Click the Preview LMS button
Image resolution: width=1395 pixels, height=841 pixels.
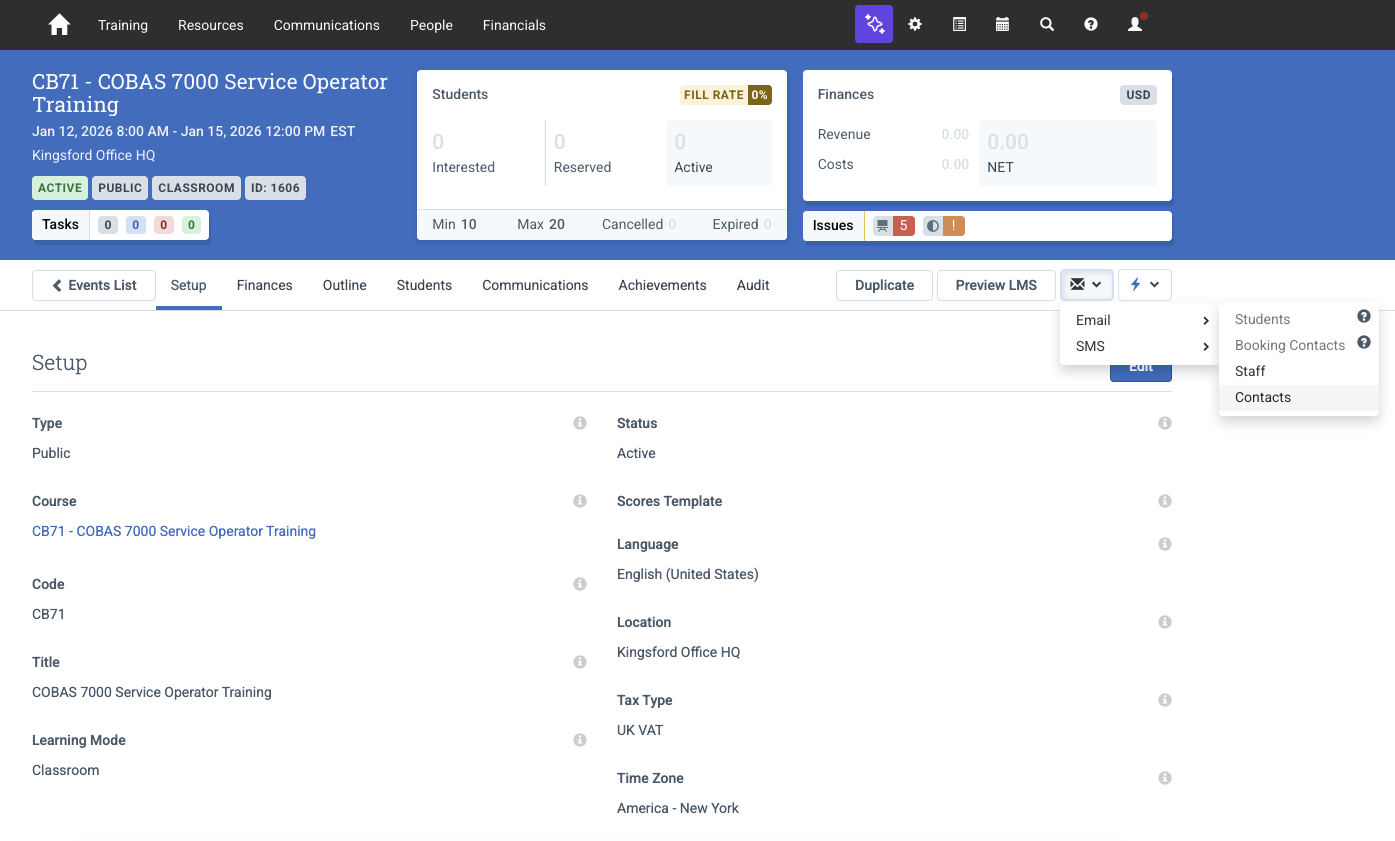pos(996,285)
